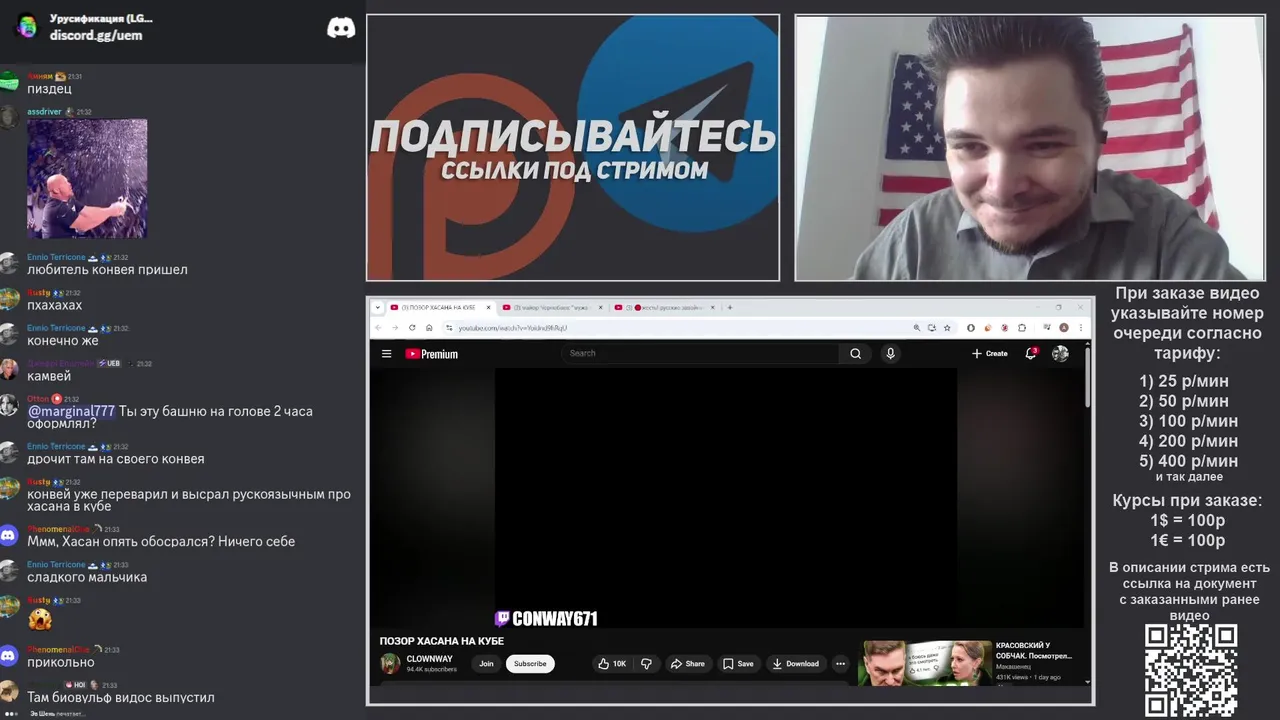Open a new browser tab
Viewport: 1280px width, 720px height.
click(x=730, y=307)
